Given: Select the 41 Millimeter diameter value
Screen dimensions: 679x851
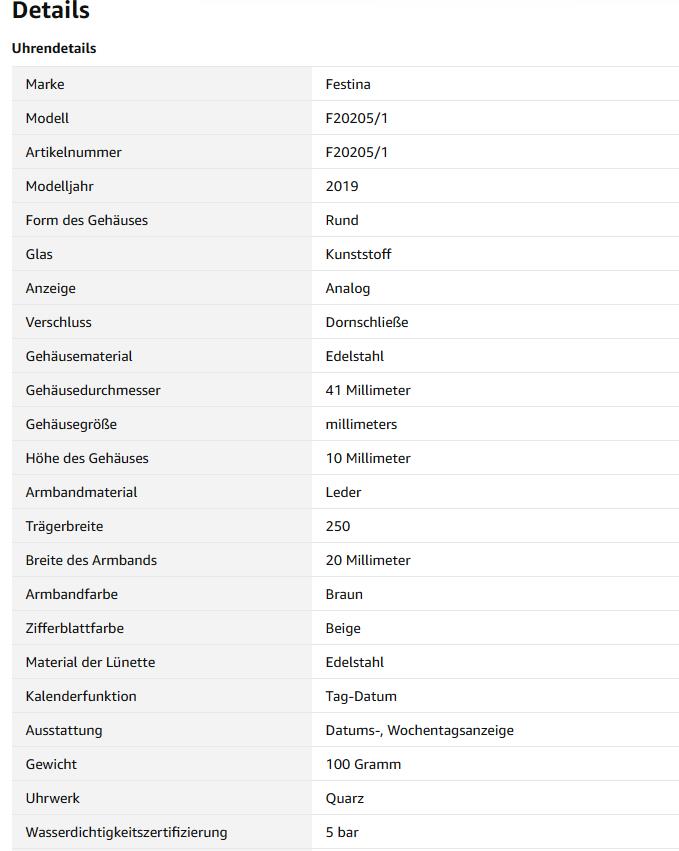Looking at the screenshot, I should [368, 390].
